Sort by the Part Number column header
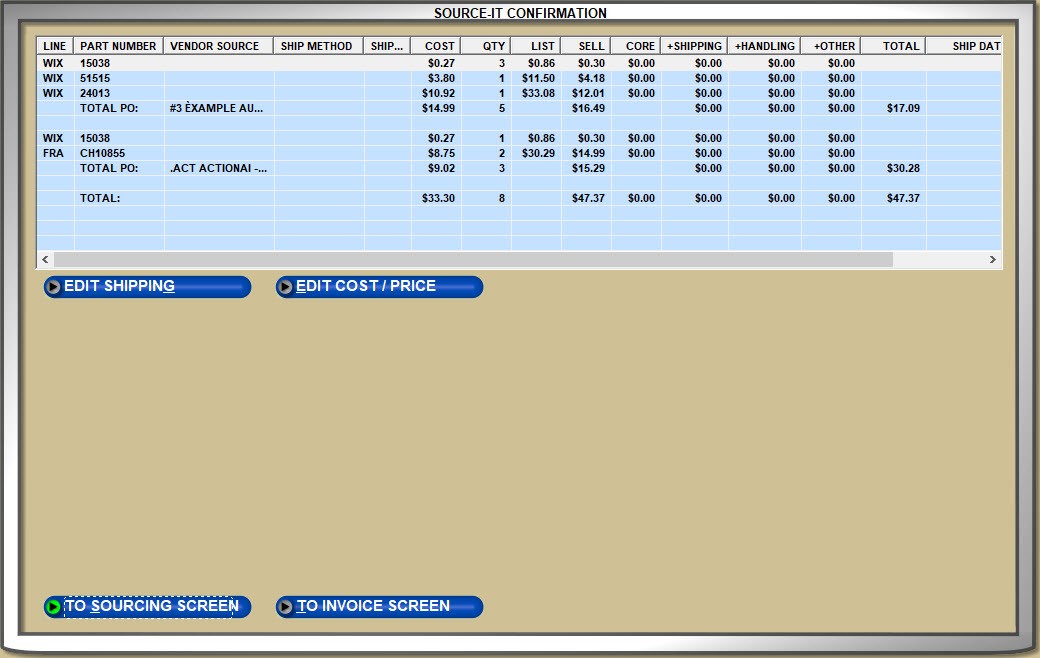The image size is (1040, 658). [x=118, y=46]
